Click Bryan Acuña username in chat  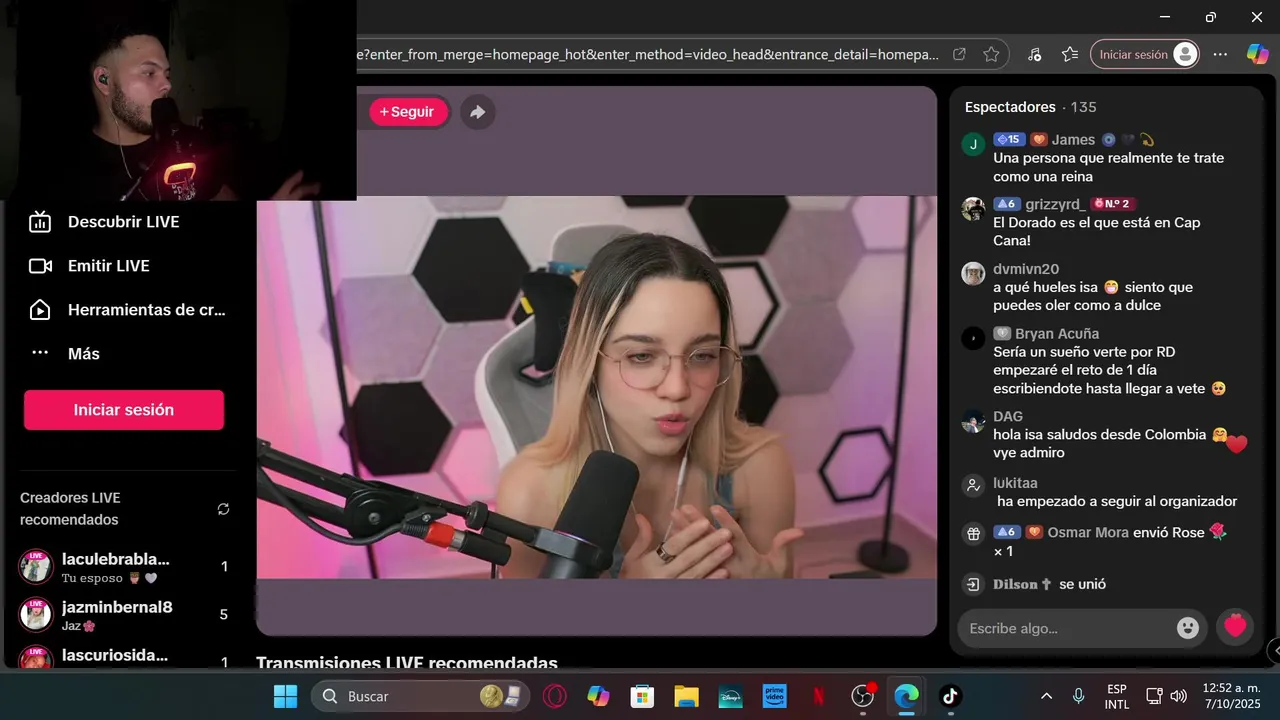click(x=1057, y=334)
